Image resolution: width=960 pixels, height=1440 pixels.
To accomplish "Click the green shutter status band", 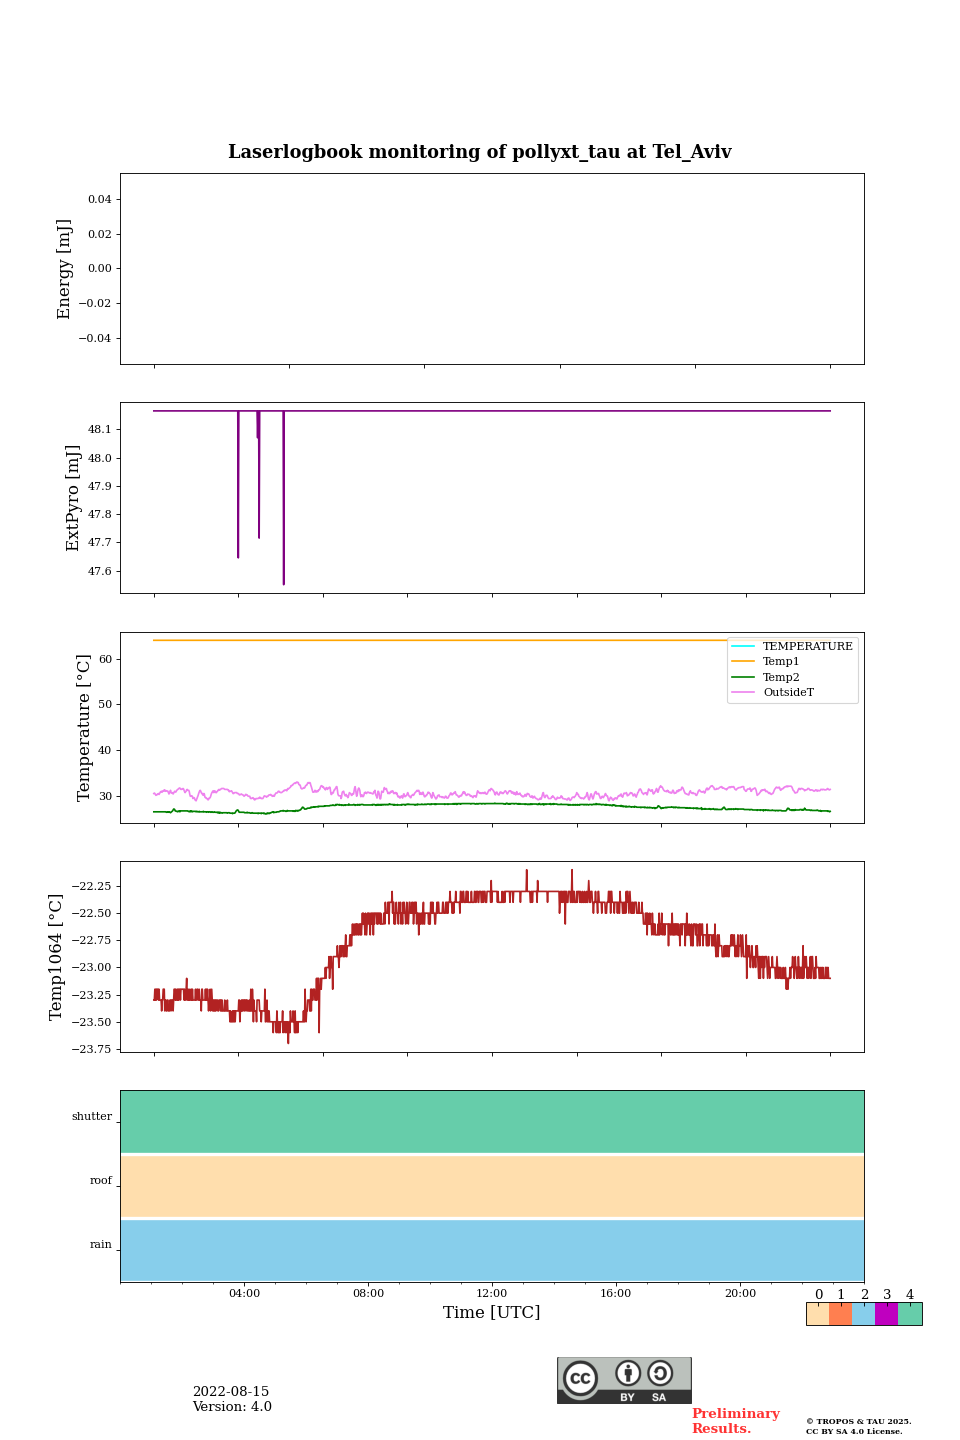I will point(492,1122).
